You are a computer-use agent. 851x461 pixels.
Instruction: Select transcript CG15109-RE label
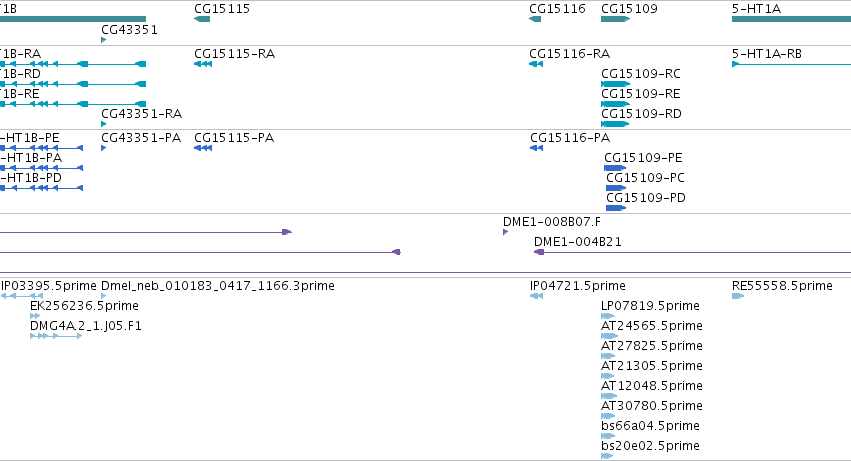coord(640,94)
